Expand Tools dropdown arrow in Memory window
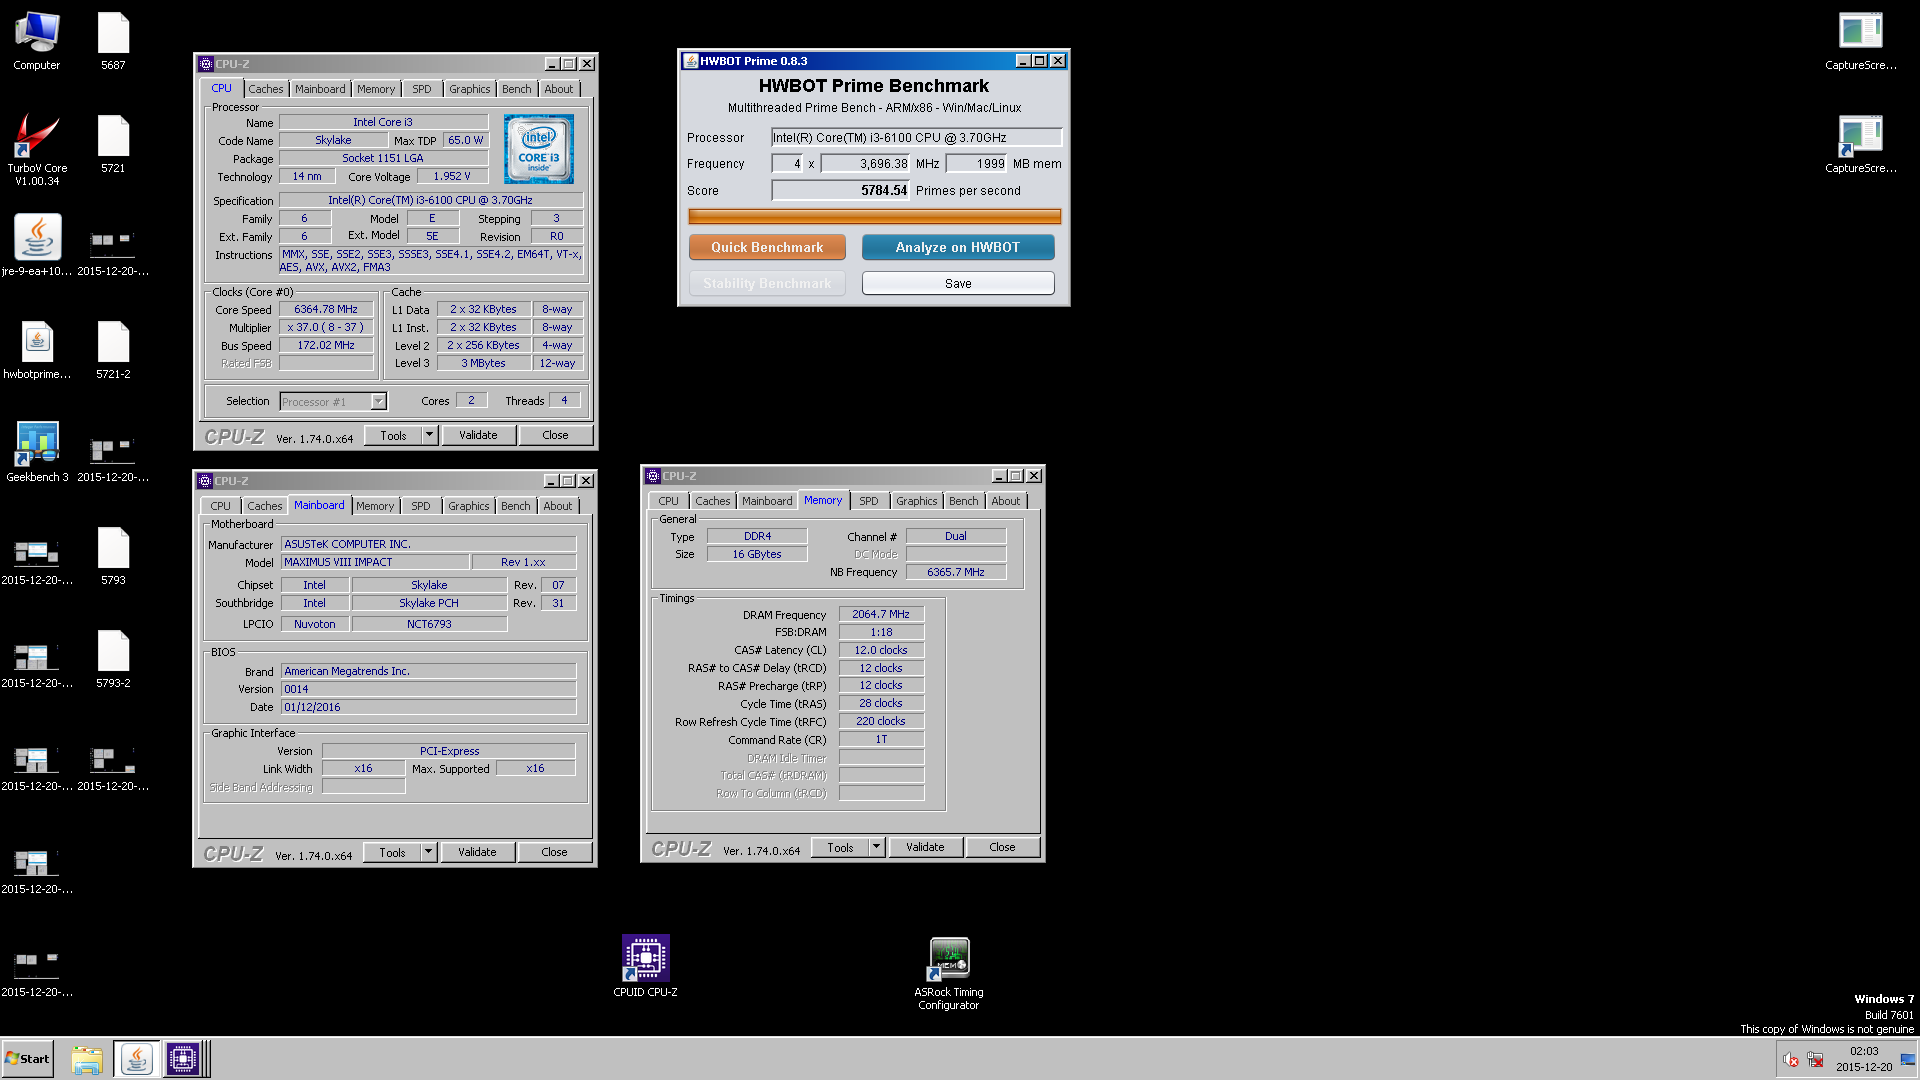 876,847
